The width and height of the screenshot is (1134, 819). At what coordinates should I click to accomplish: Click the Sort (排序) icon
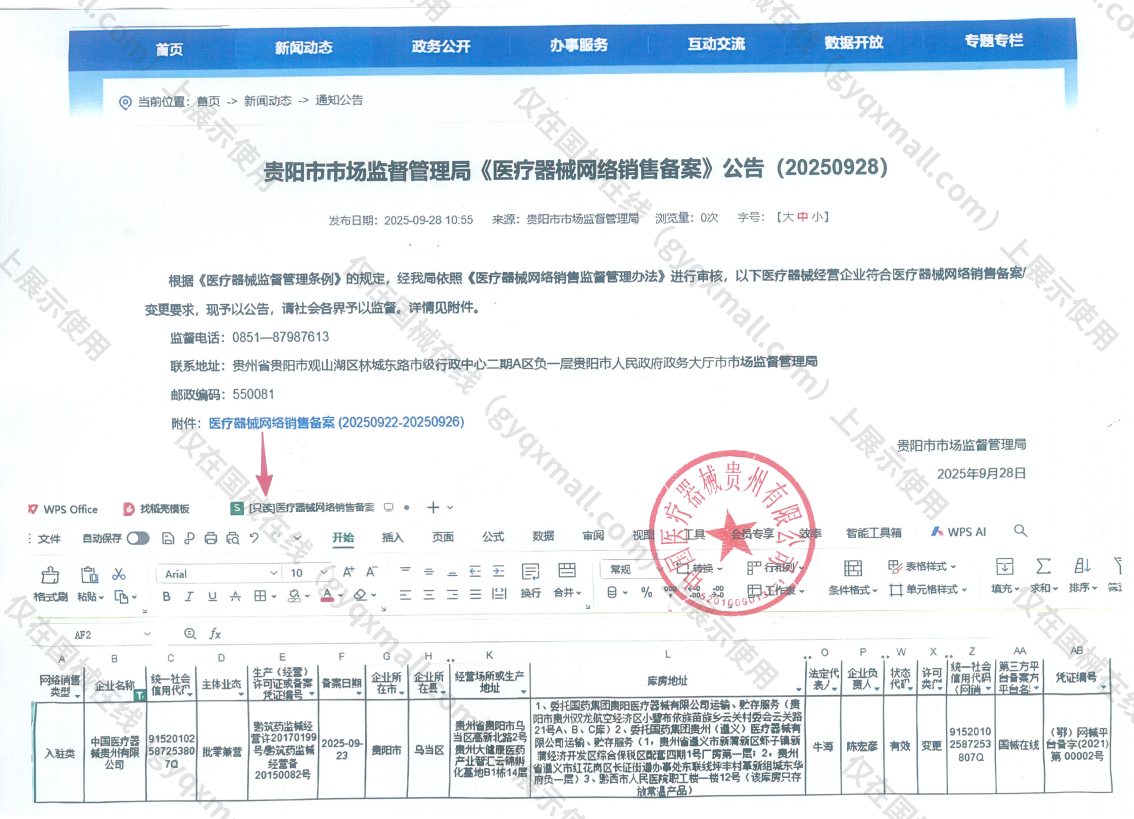pos(1082,566)
